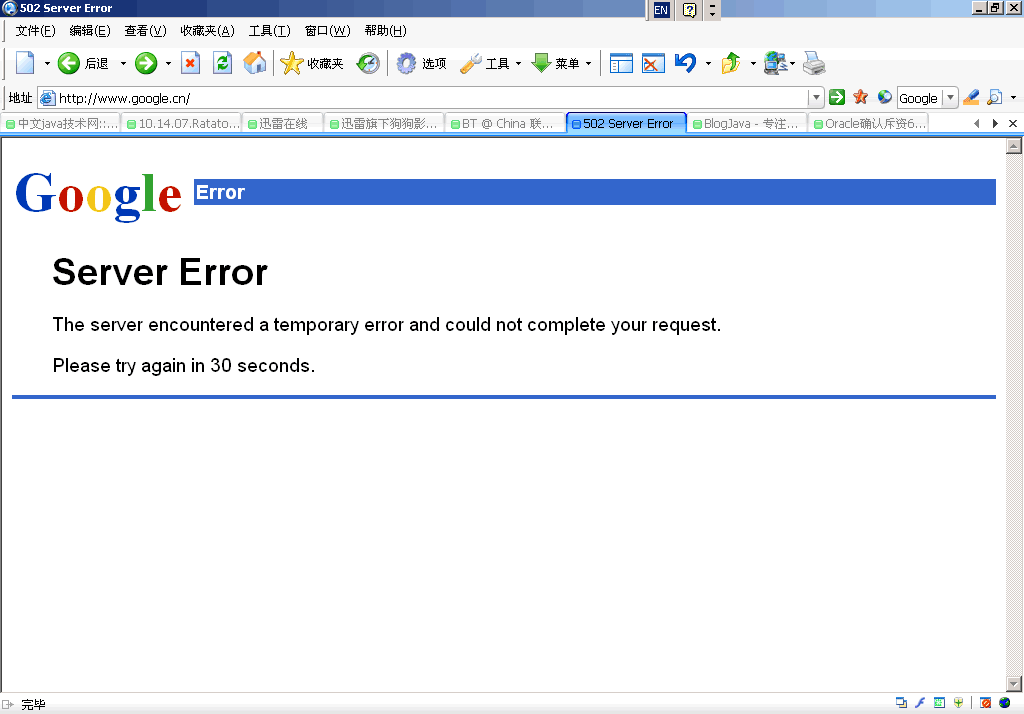Click the globe search engine icon
Viewport: 1024px width, 714px height.
click(884, 97)
